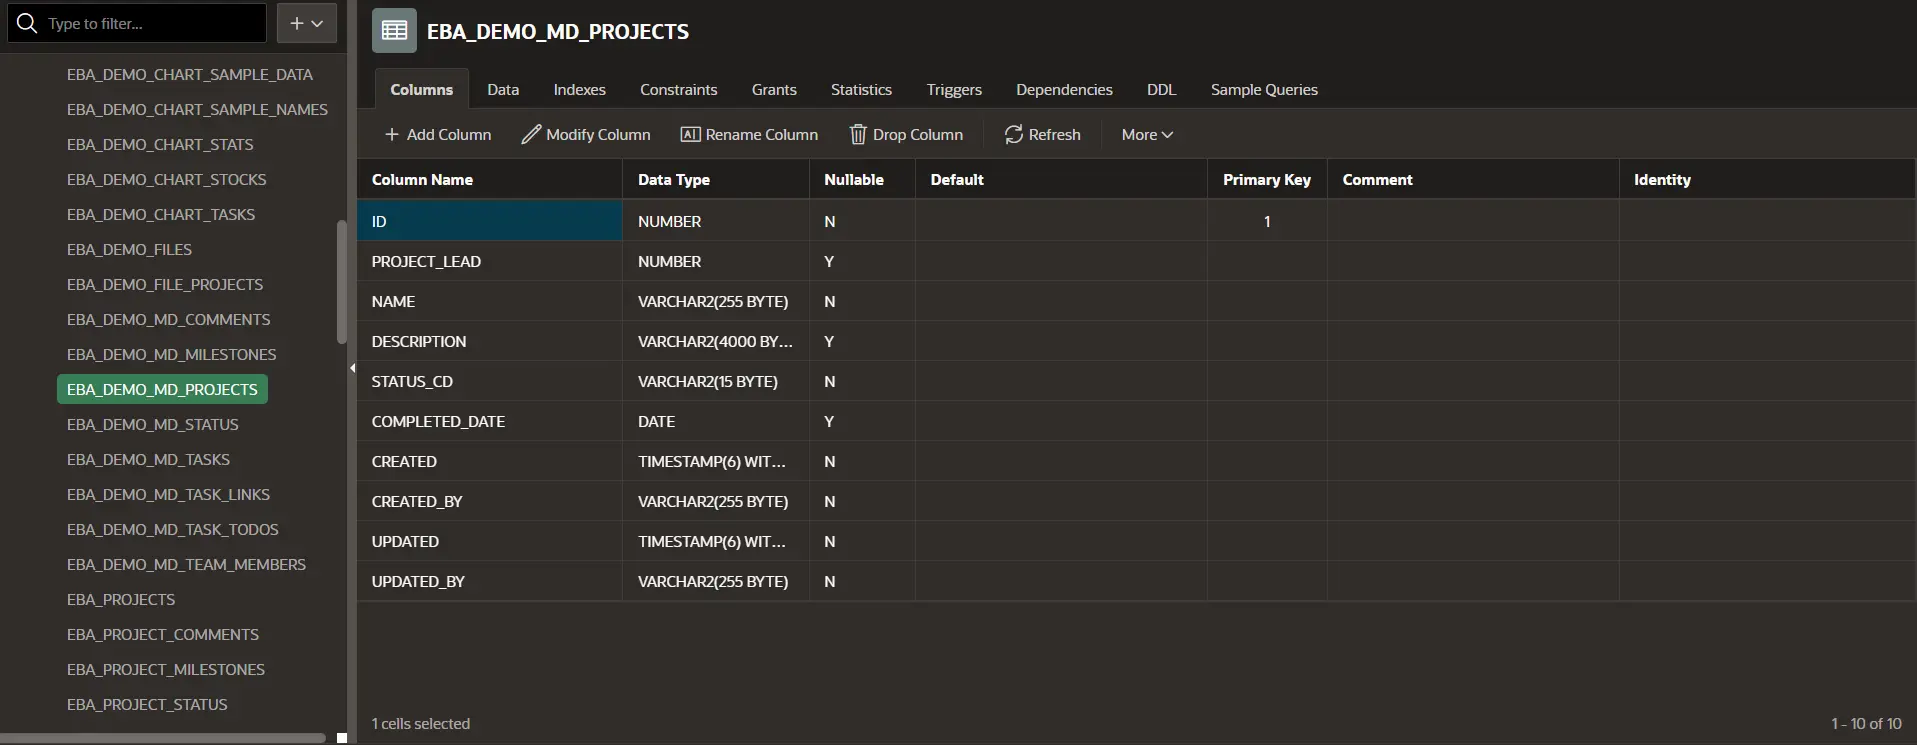The image size is (1917, 745).
Task: Click the Rename Column text-box icon
Action: click(690, 134)
